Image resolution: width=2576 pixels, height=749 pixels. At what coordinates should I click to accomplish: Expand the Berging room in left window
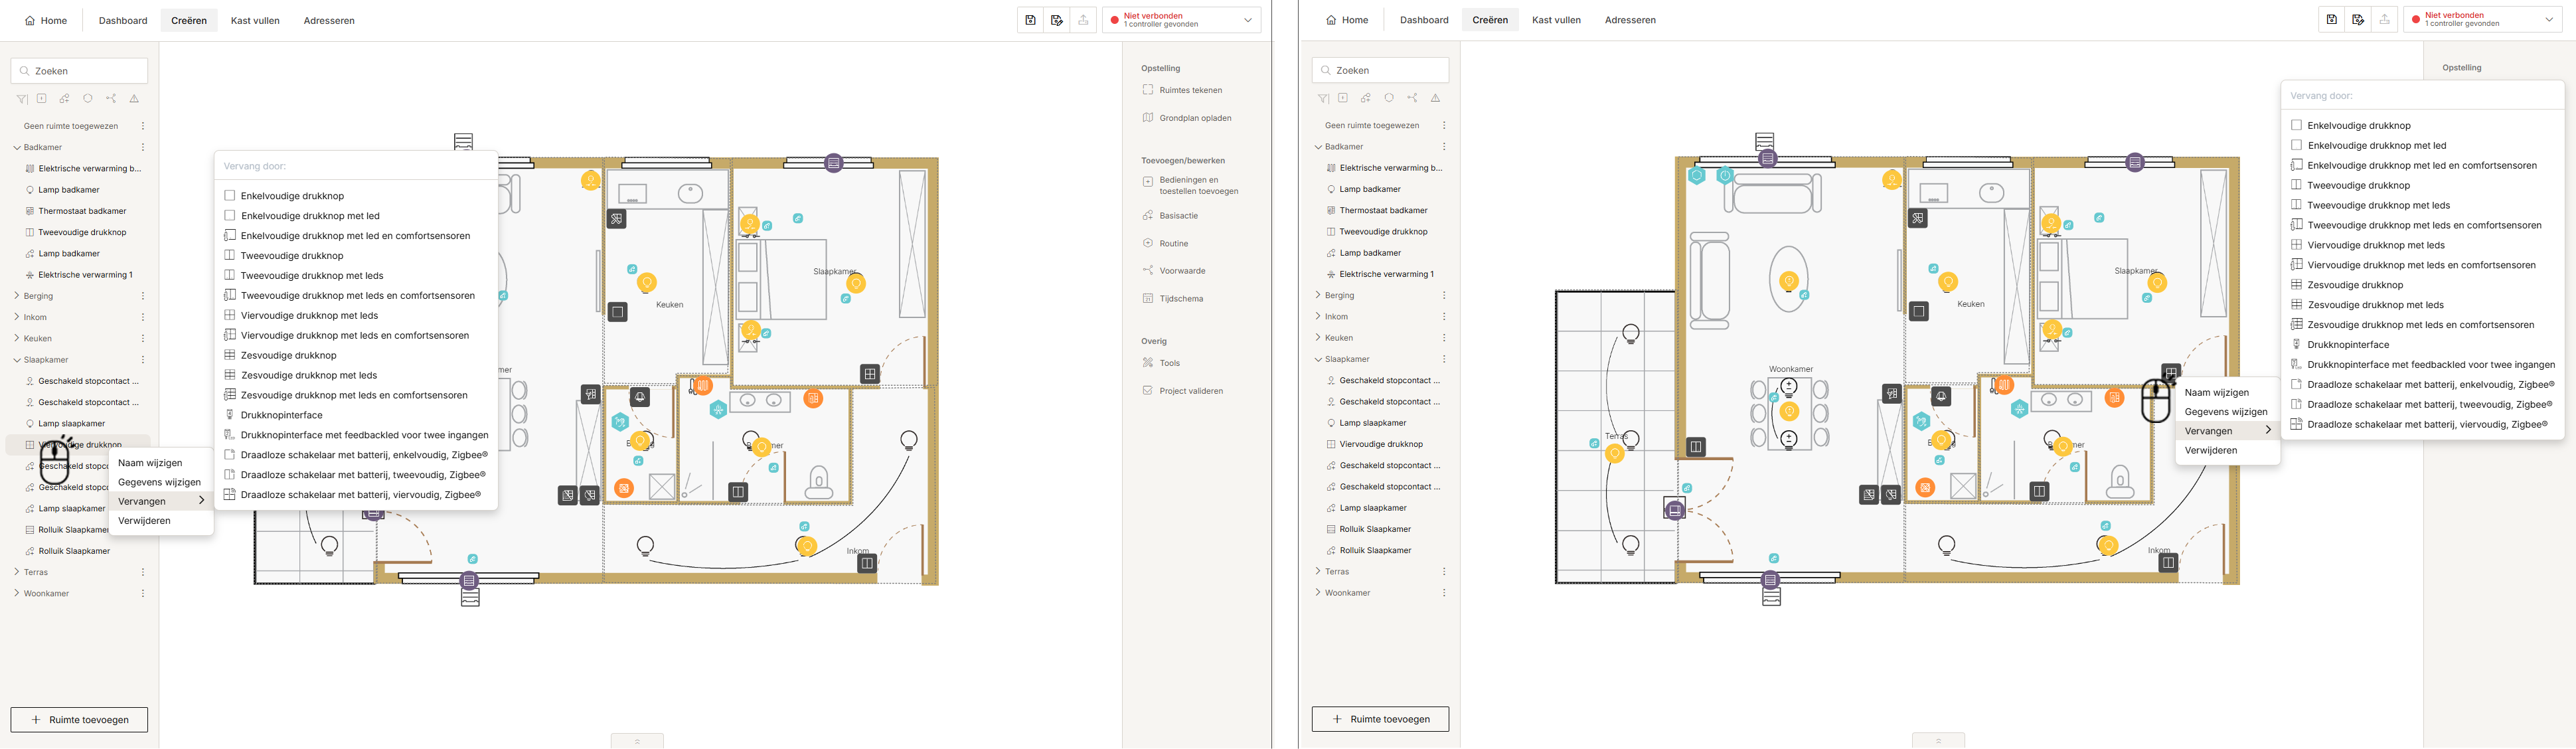tap(17, 296)
